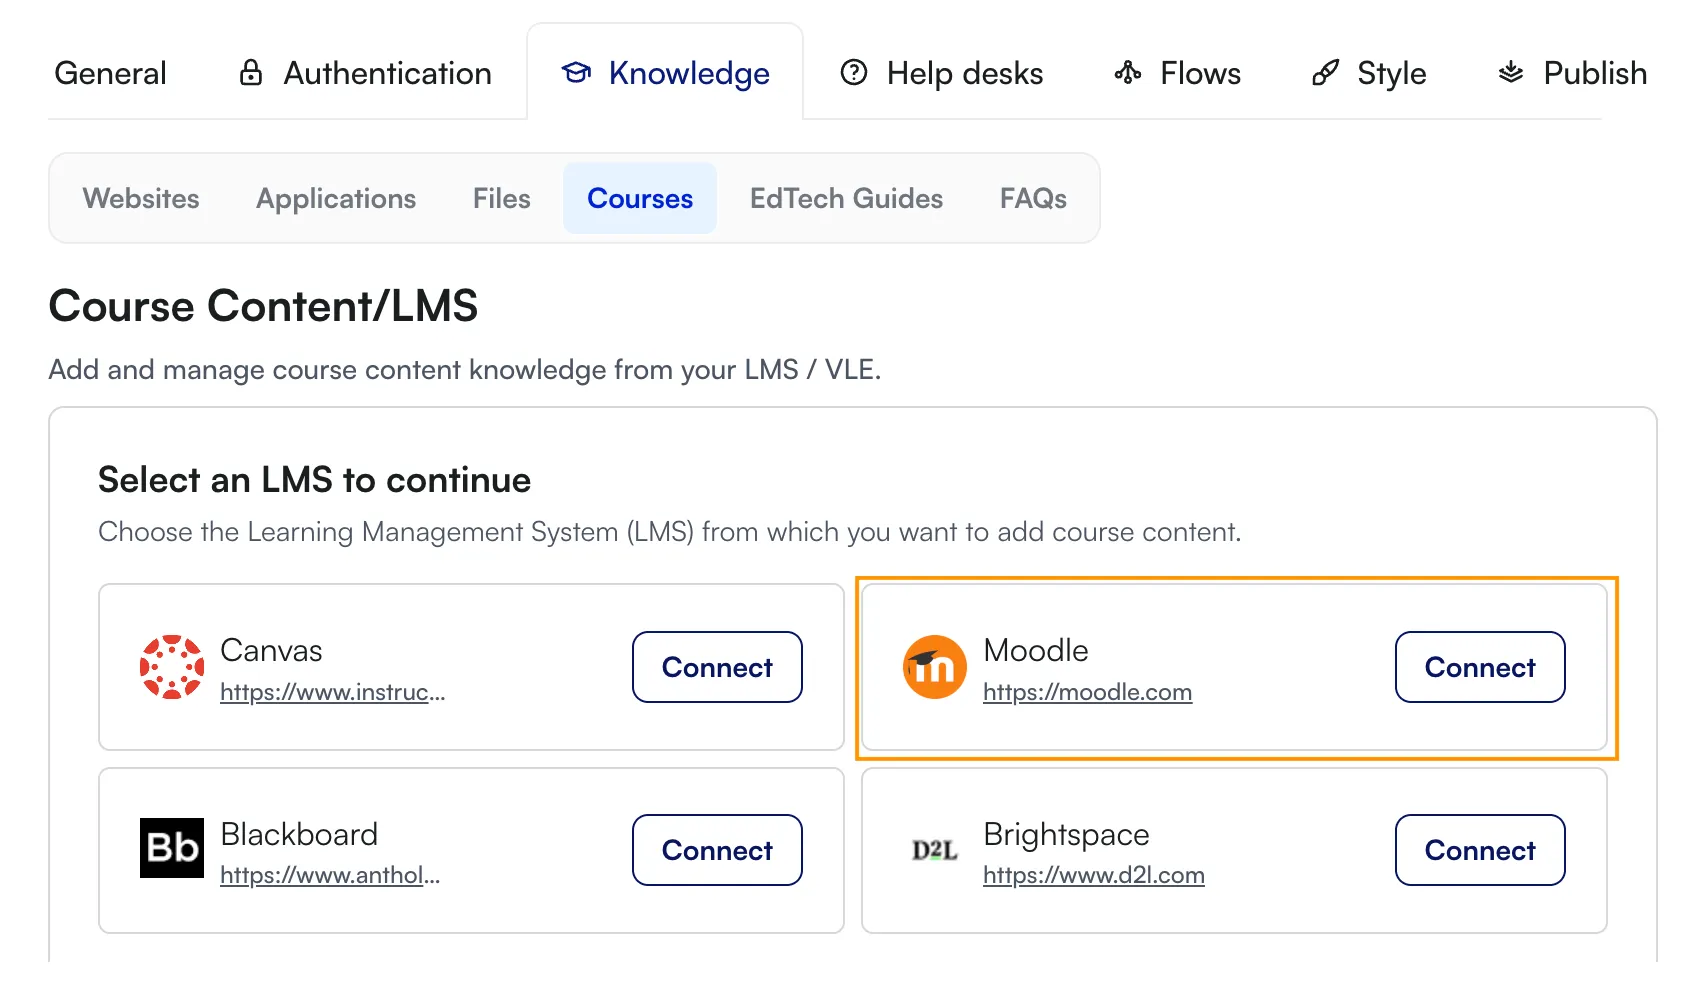Screen dimensions: 1708x986
Task: Open the Style tab
Action: [1369, 73]
